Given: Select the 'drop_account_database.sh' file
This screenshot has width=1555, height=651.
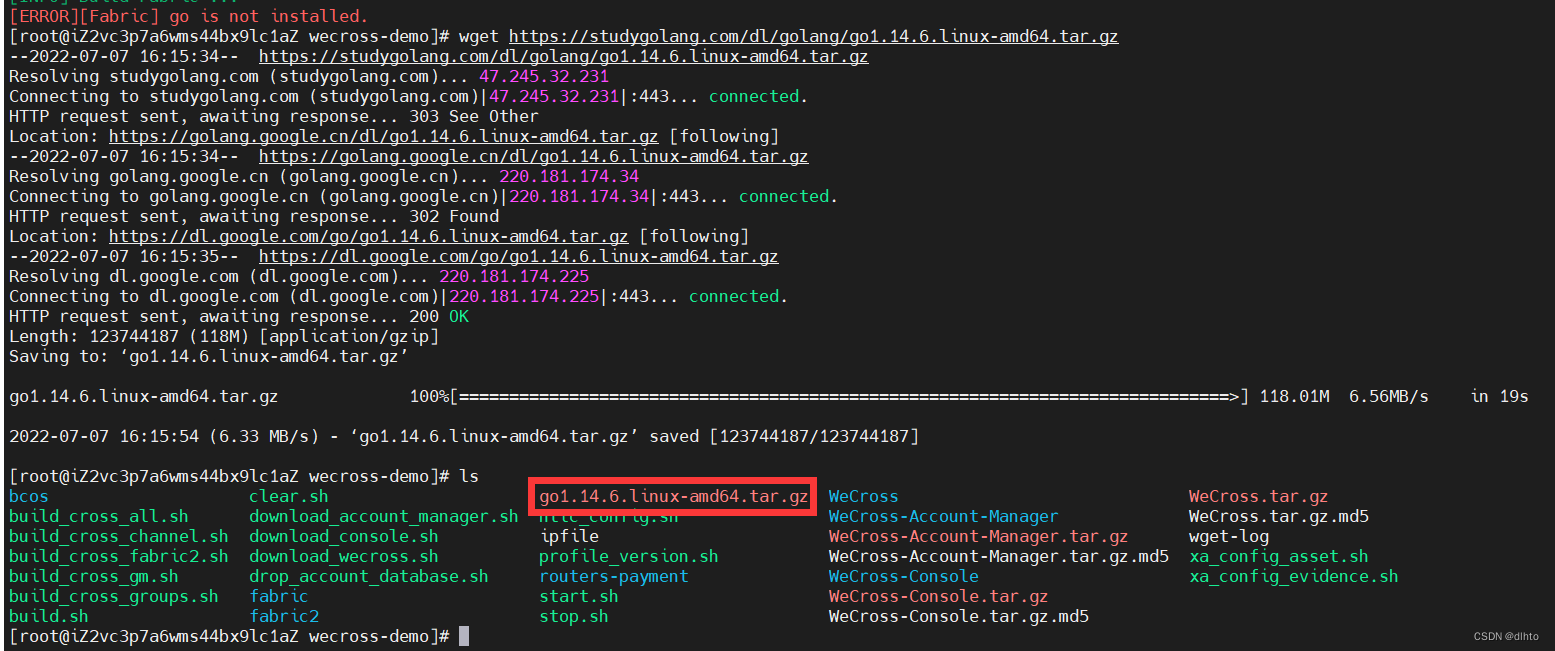Looking at the screenshot, I should pyautogui.click(x=369, y=577).
